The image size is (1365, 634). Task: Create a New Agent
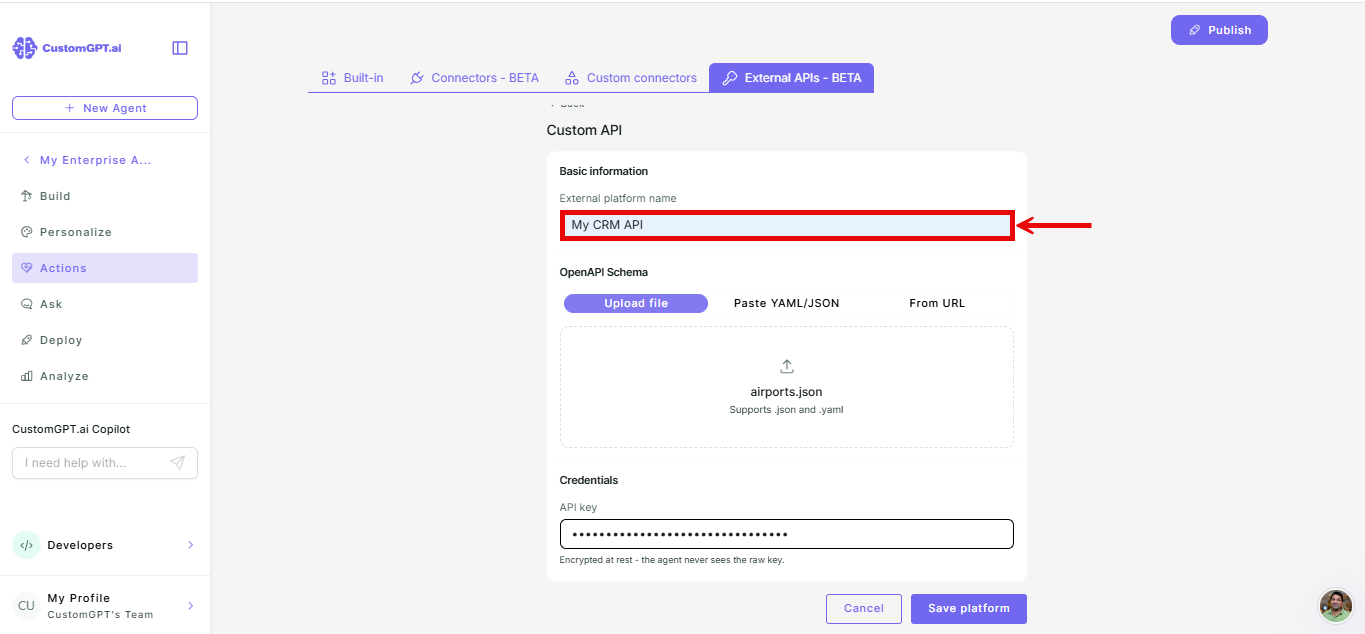point(105,108)
